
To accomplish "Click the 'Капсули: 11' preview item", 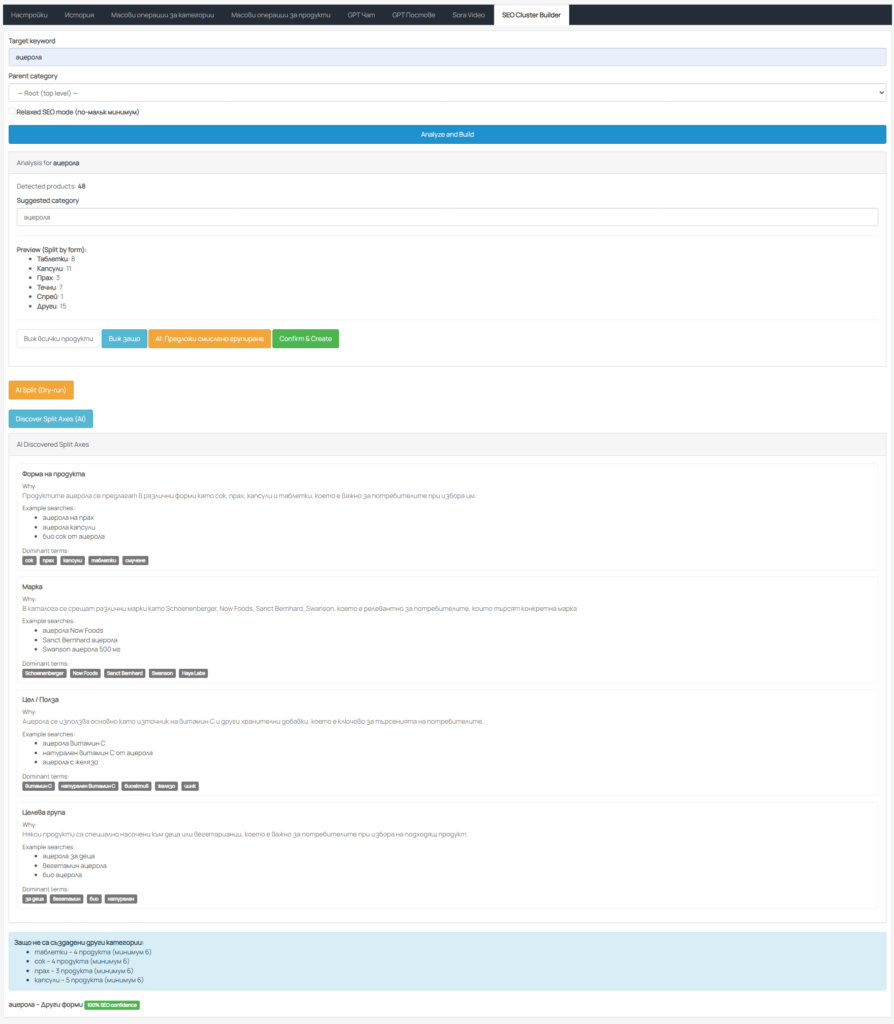I will coord(54,268).
